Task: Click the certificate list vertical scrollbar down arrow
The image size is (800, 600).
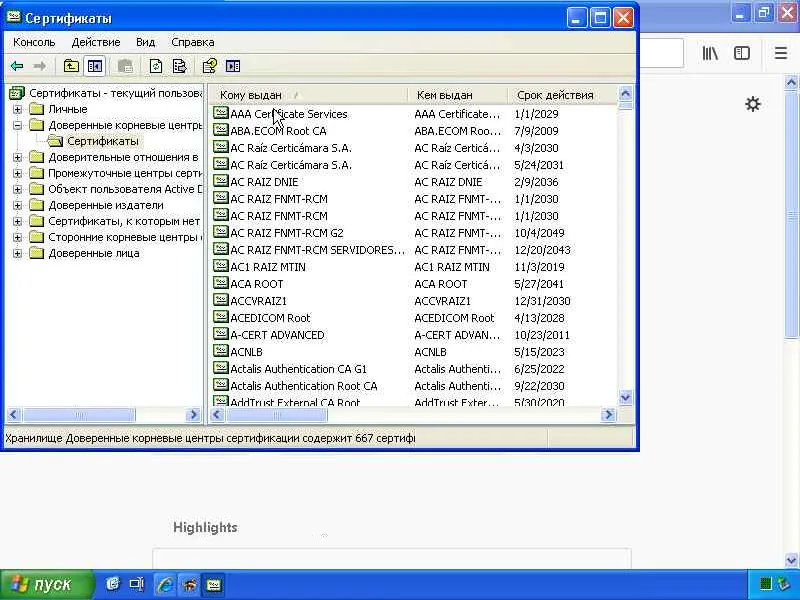Action: click(x=625, y=397)
